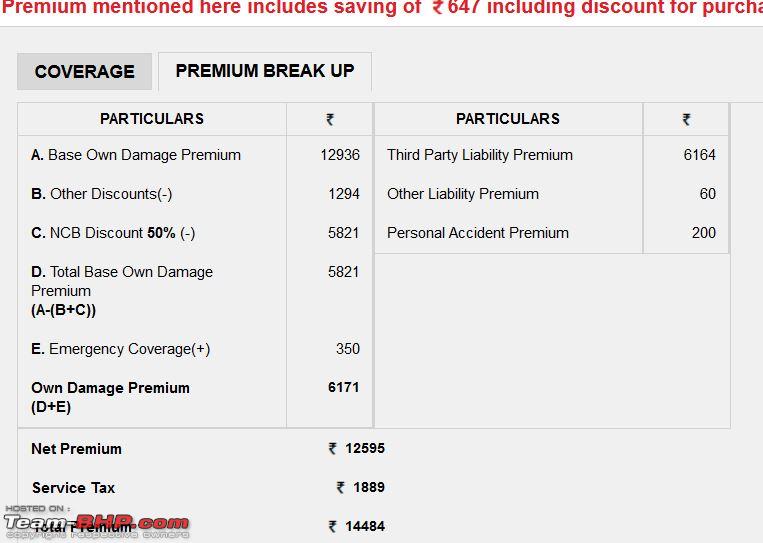
Task: Switch to the COVERAGE tab
Action: pos(85,72)
